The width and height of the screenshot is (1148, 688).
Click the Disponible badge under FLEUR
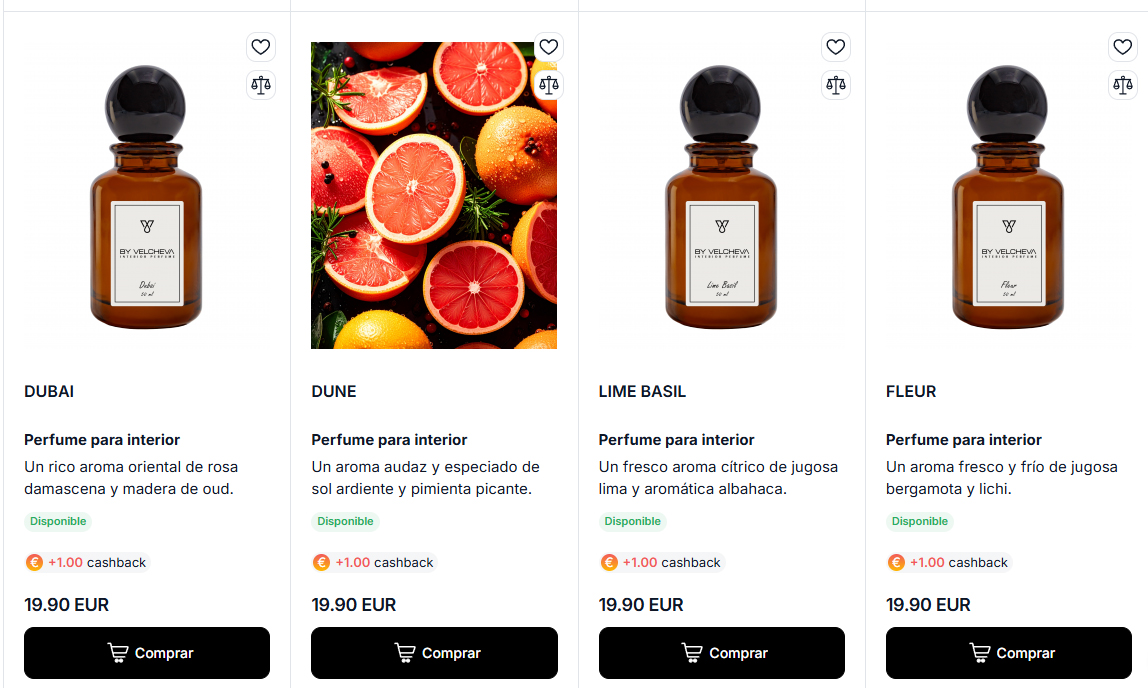click(x=919, y=521)
